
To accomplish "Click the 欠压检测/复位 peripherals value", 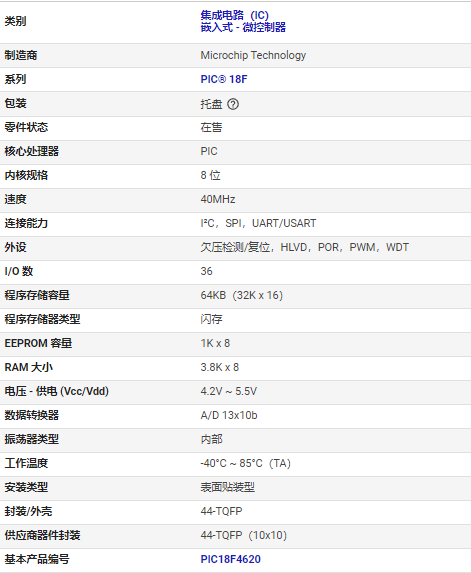I will click(x=235, y=247).
